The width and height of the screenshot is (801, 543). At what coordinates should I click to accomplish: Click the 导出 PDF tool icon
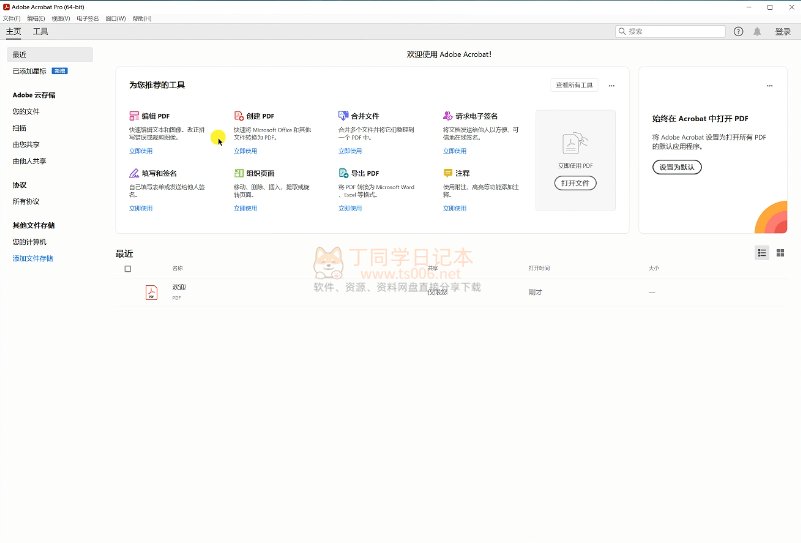coord(343,173)
